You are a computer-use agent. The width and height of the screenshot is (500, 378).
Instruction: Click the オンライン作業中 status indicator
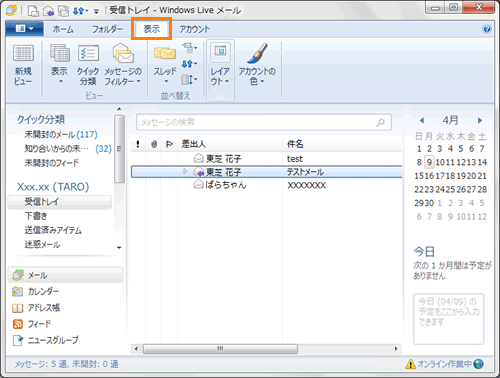[x=444, y=364]
